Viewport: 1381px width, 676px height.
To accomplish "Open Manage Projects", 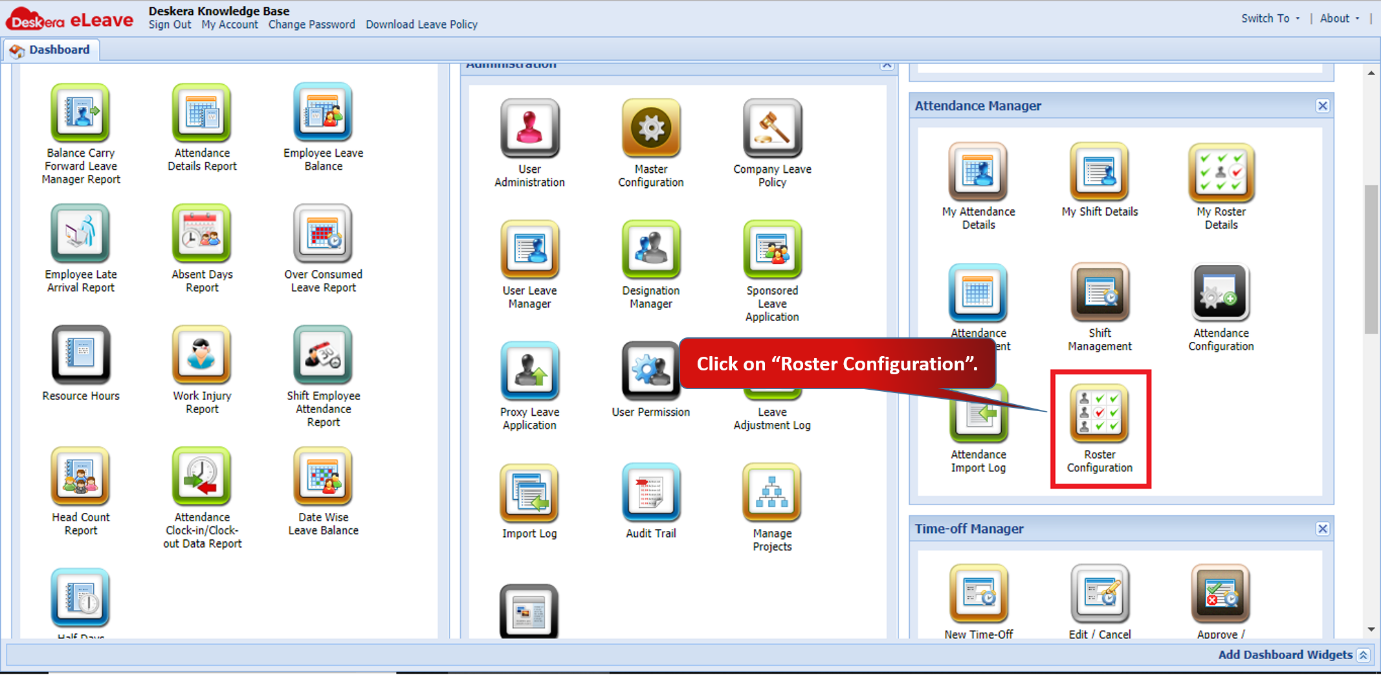I will 772,493.
